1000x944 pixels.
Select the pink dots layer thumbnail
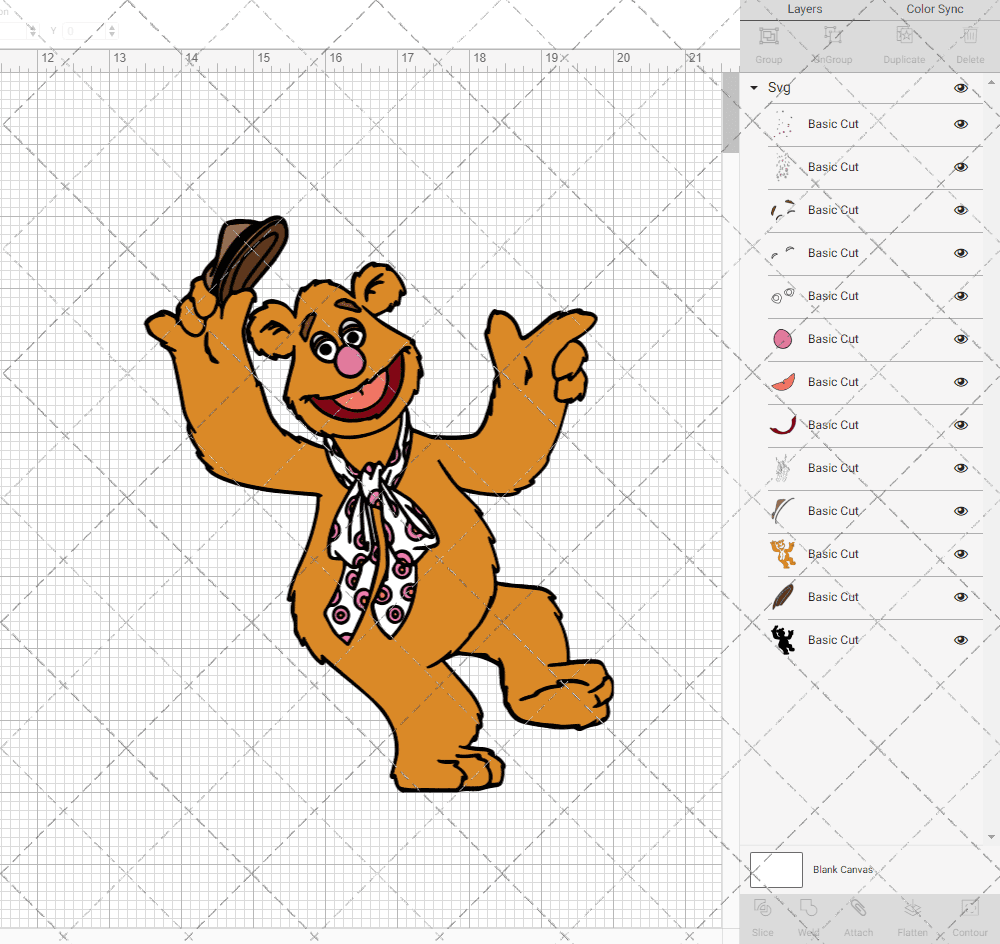(783, 124)
